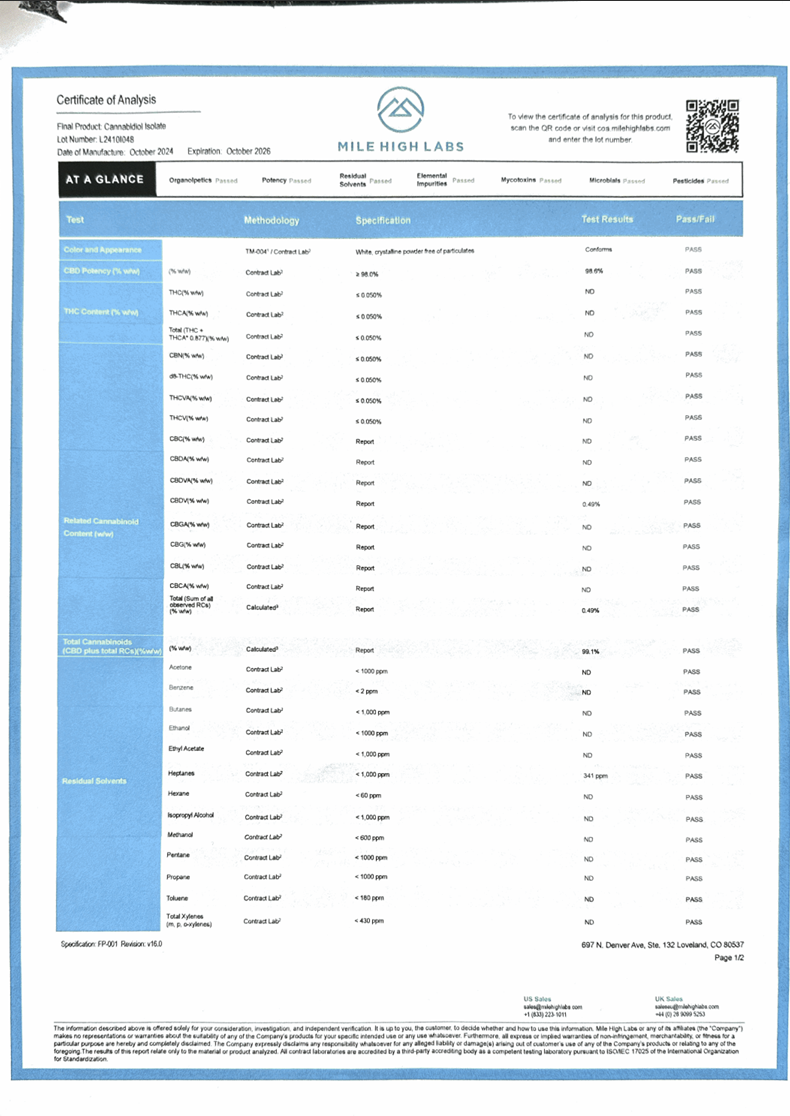This screenshot has width=790, height=1116.
Task: Click the Methodology column header
Action: 271,220
